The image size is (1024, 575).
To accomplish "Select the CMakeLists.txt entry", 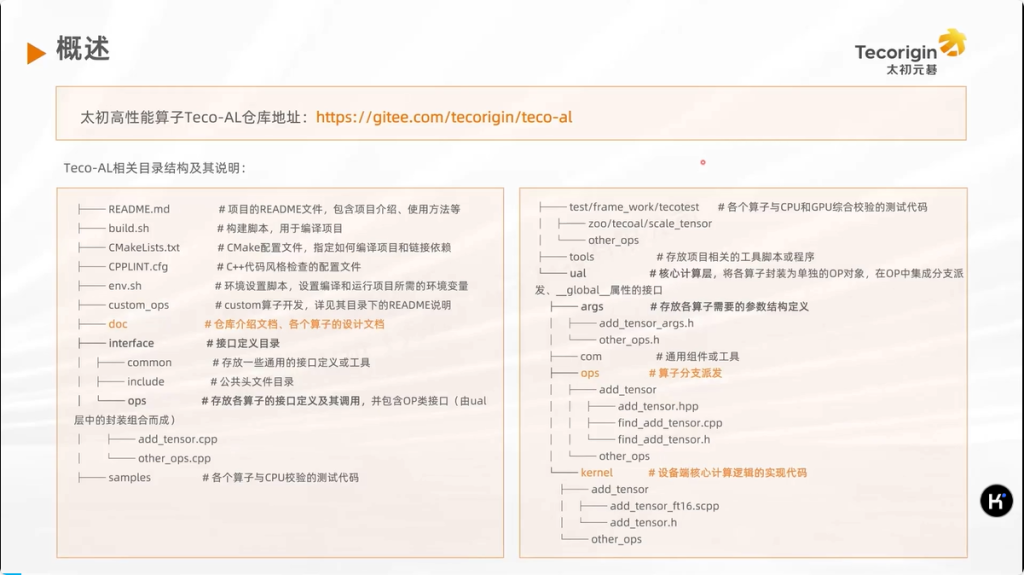I will coord(144,247).
